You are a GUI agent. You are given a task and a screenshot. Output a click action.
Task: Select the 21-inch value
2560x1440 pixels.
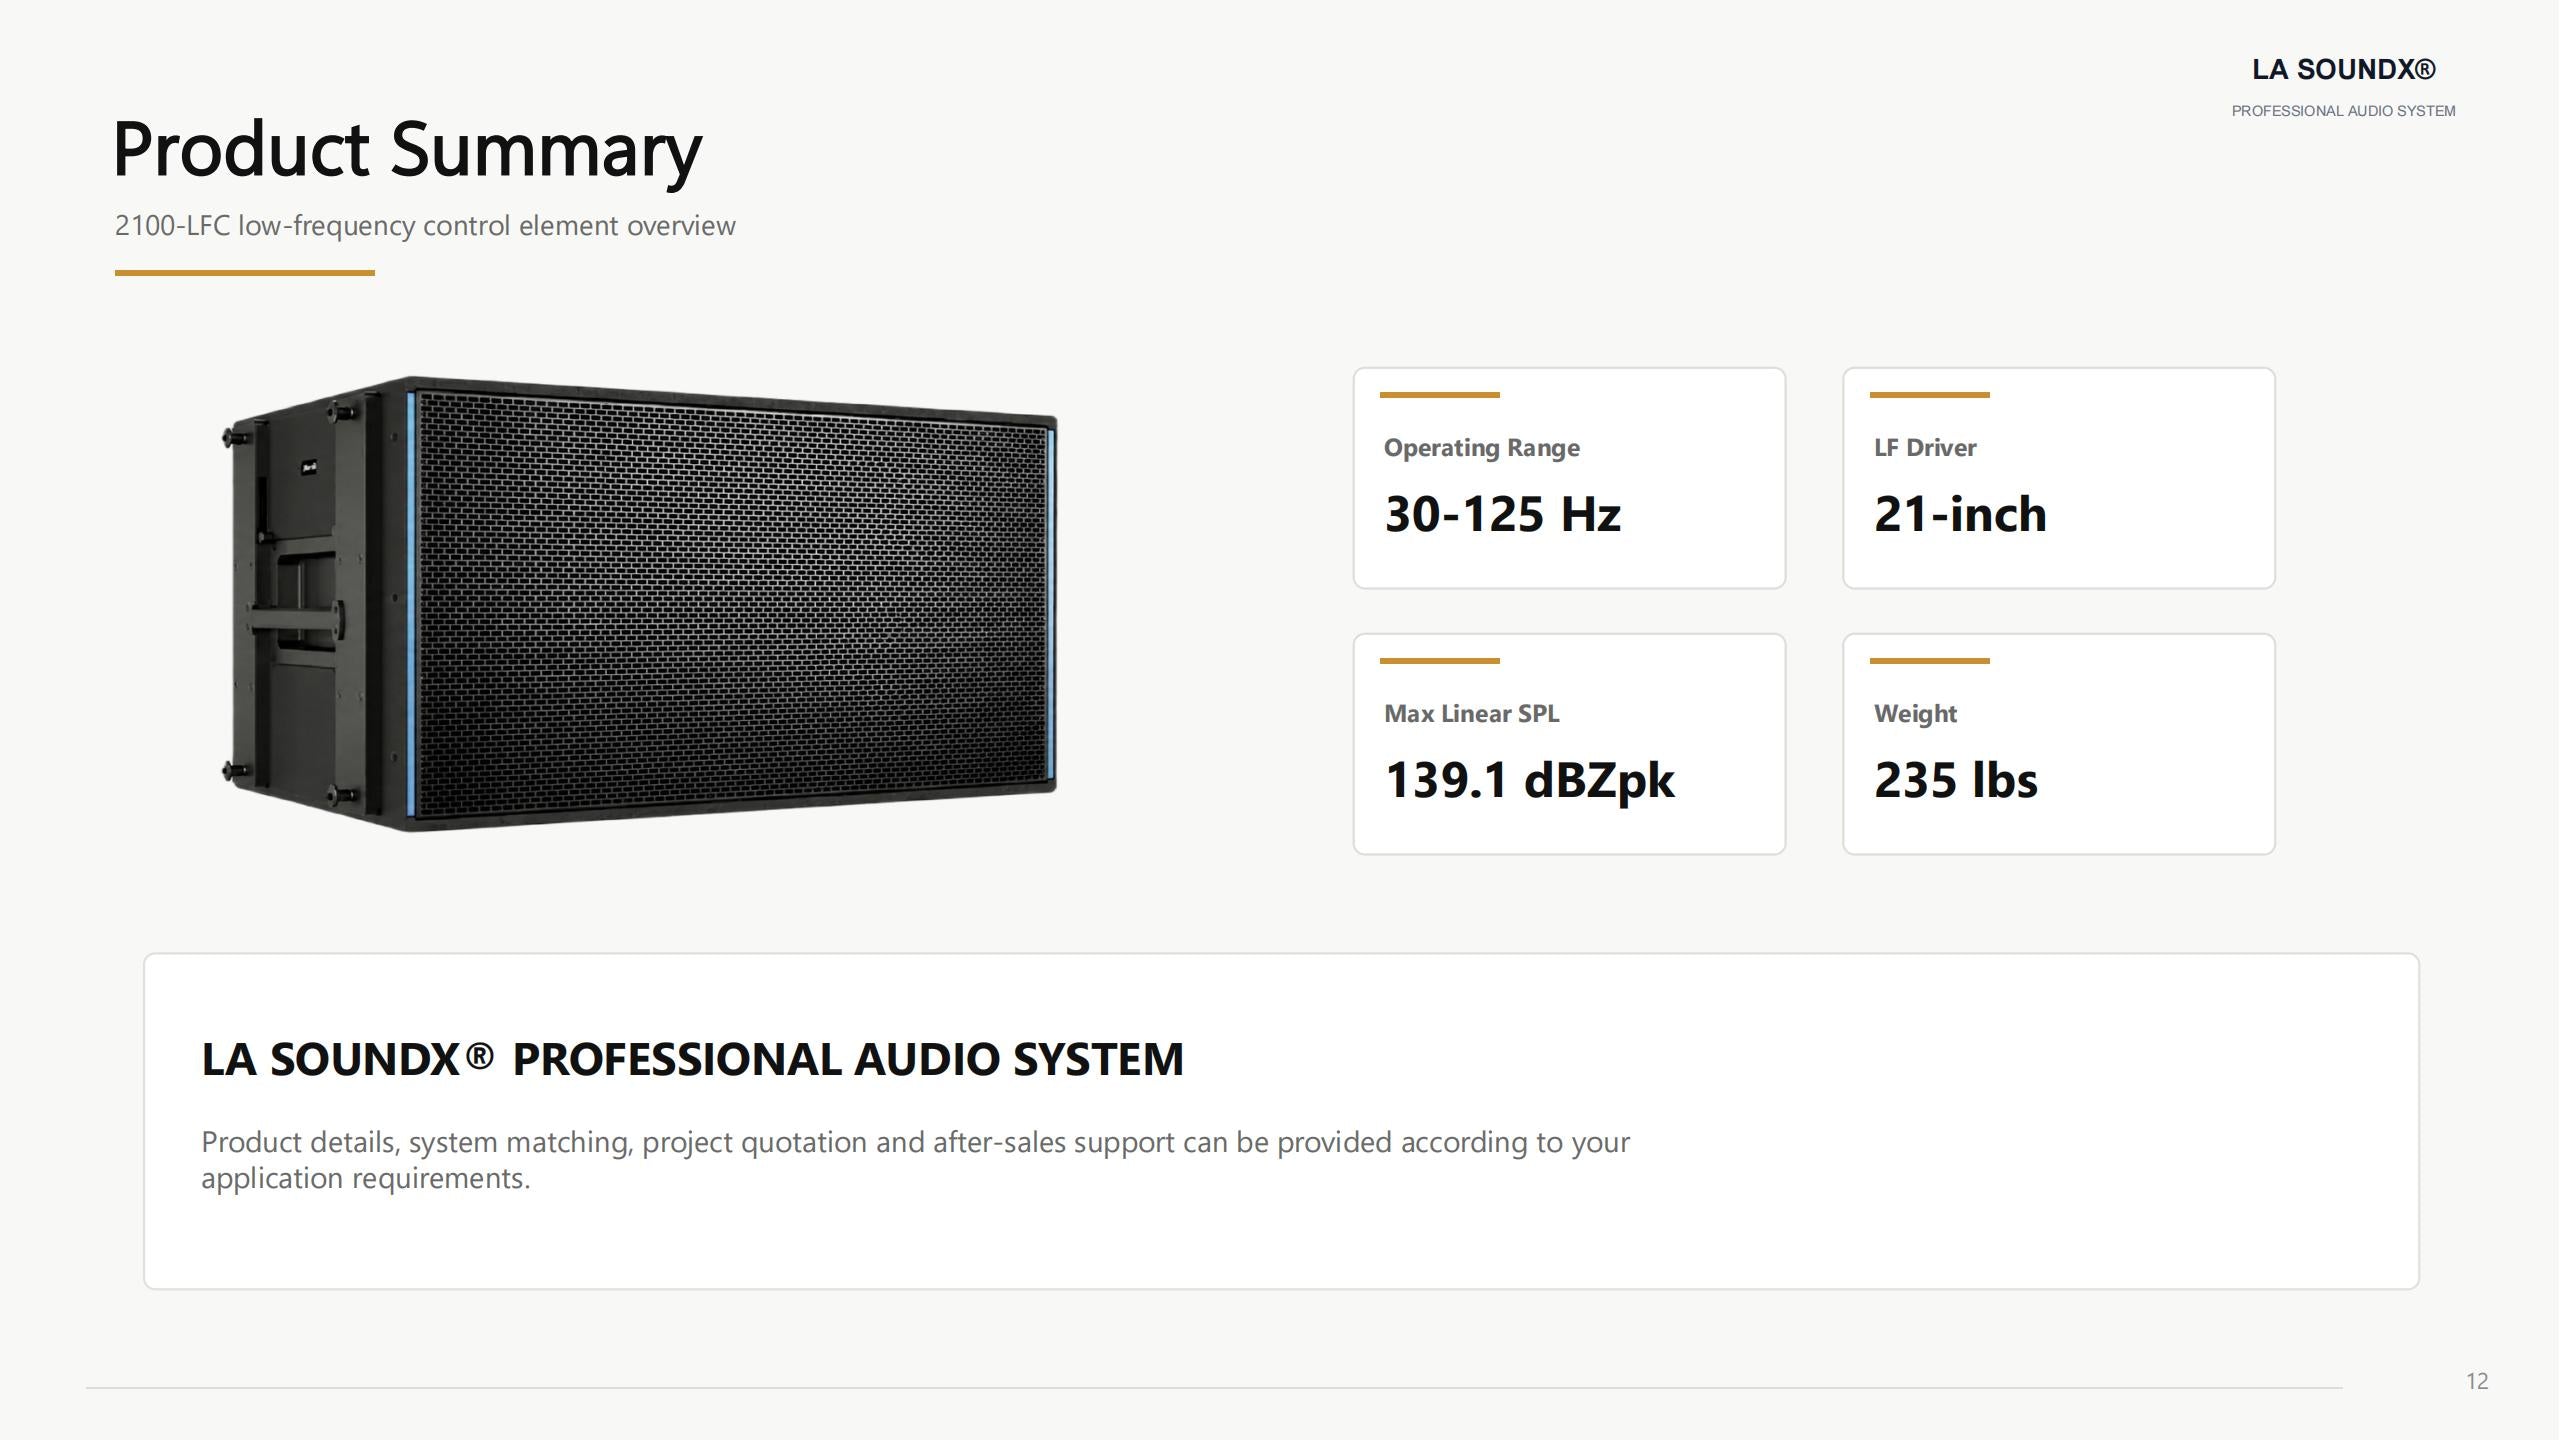coord(1959,514)
